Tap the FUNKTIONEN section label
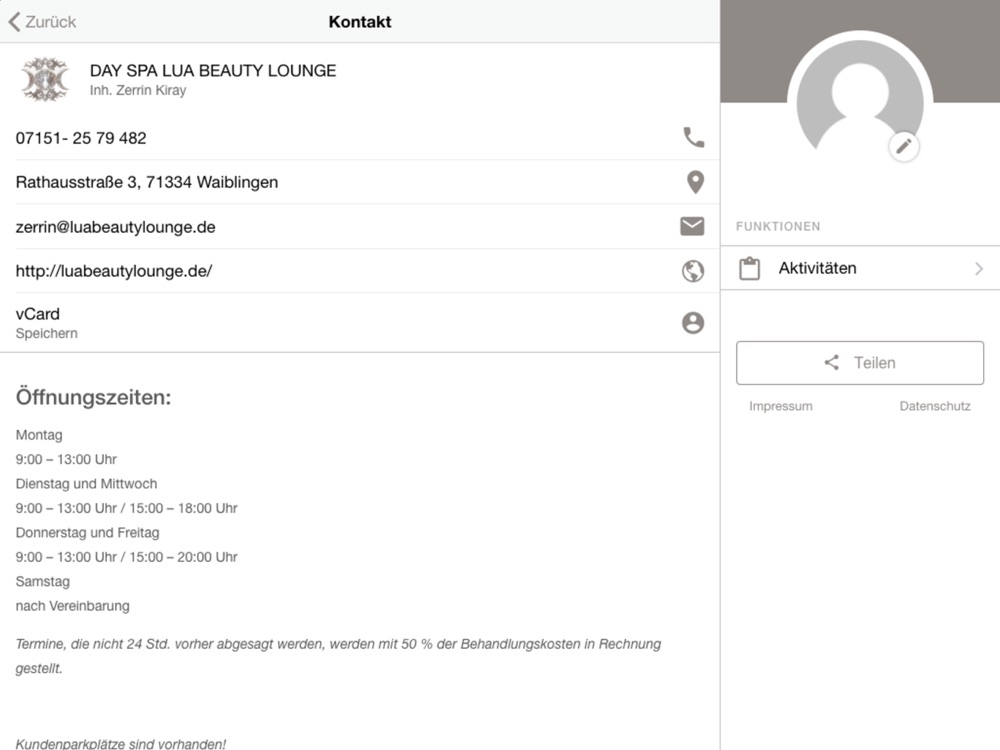Image resolution: width=1000 pixels, height=750 pixels. 778,226
